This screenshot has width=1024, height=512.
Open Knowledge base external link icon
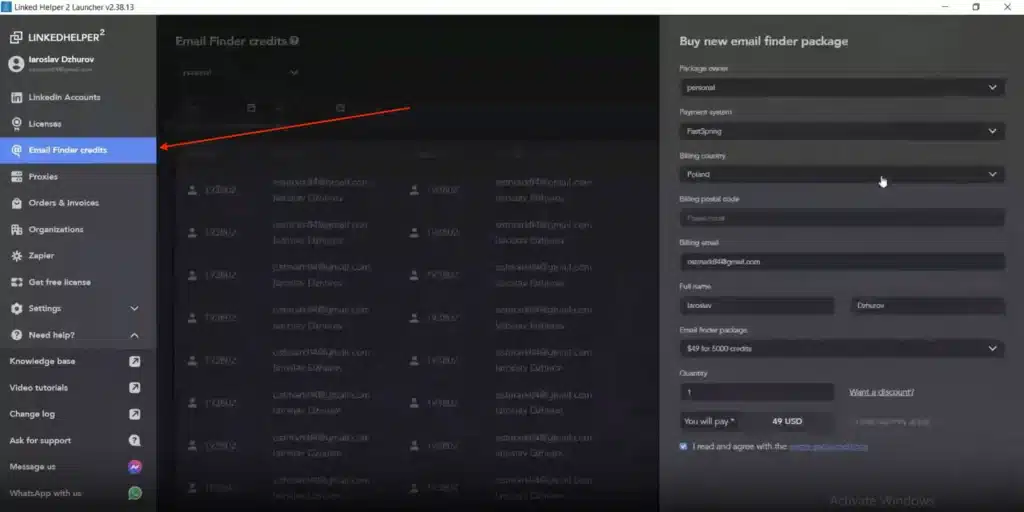click(135, 361)
